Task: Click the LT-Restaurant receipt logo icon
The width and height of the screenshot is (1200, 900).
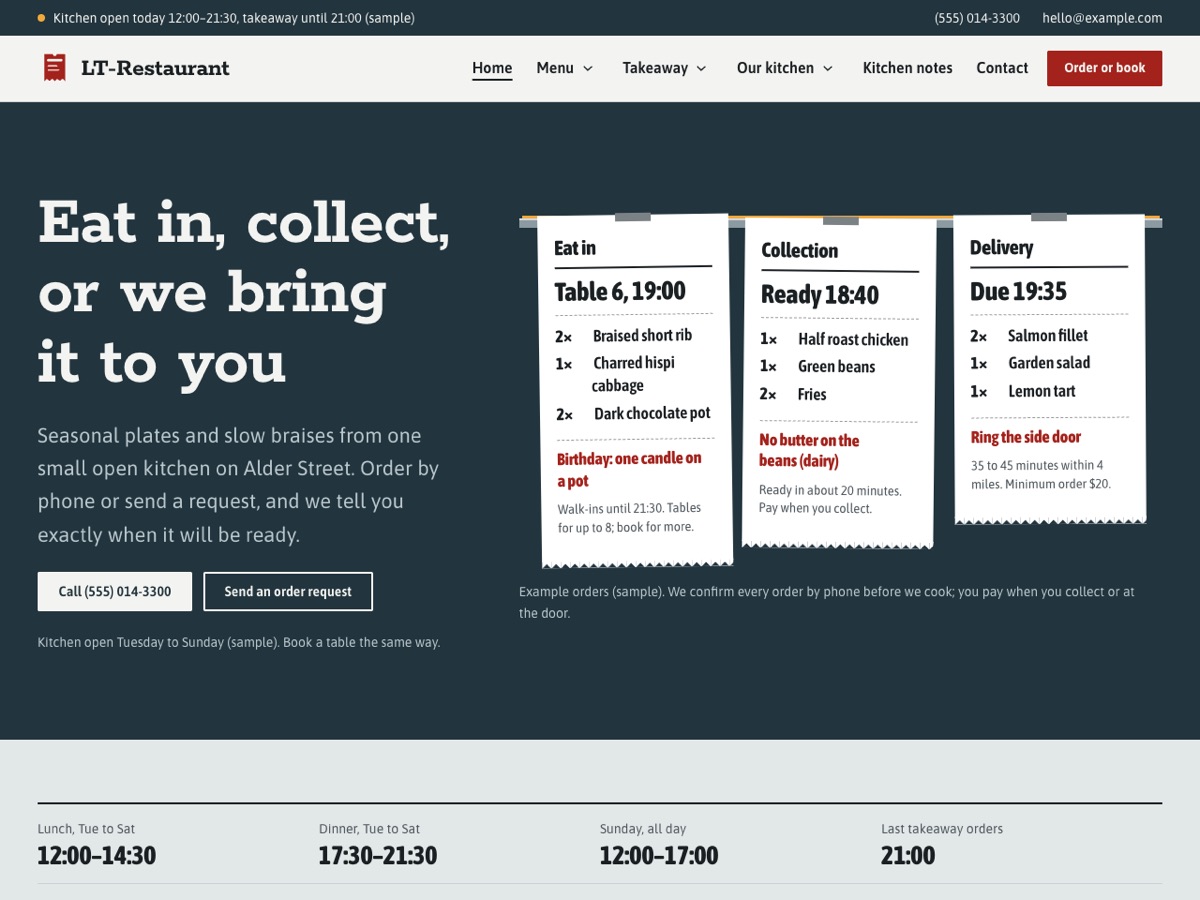Action: [55, 68]
